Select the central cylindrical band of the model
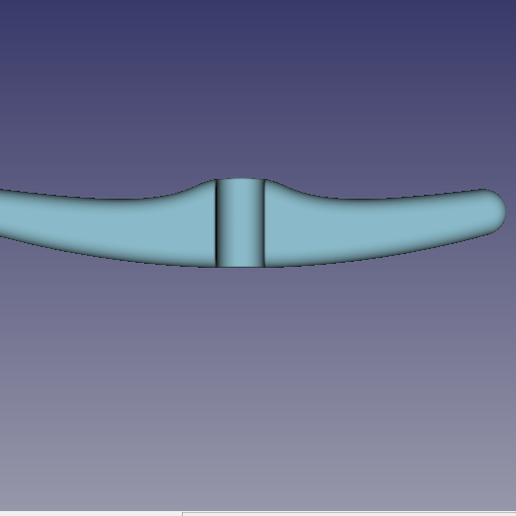This screenshot has width=516, height=516. pyautogui.click(x=240, y=223)
